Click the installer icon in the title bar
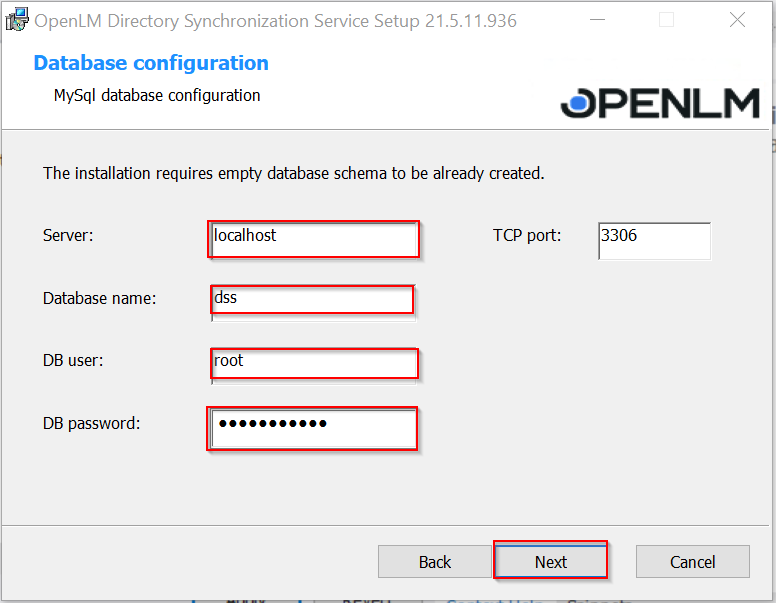The width and height of the screenshot is (776, 603). coord(16,20)
